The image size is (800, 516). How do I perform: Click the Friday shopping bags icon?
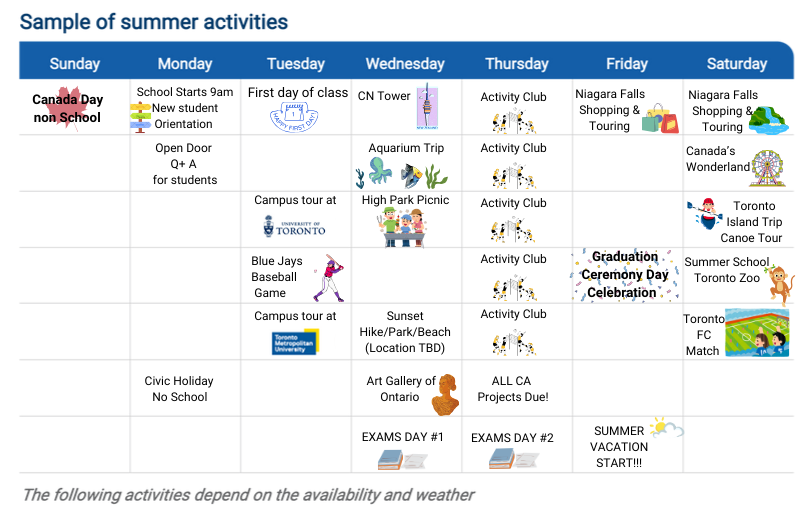(660, 119)
